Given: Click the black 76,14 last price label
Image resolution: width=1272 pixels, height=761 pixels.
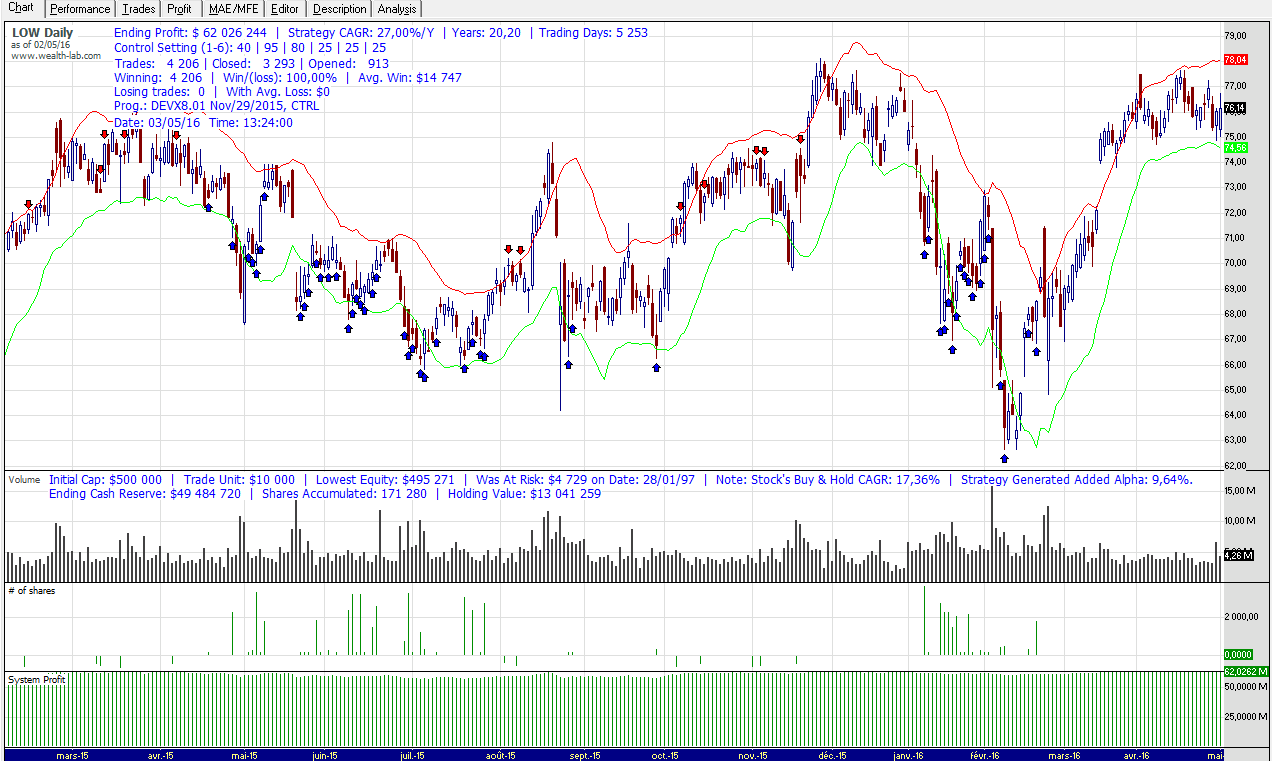Looking at the screenshot, I should (1234, 108).
